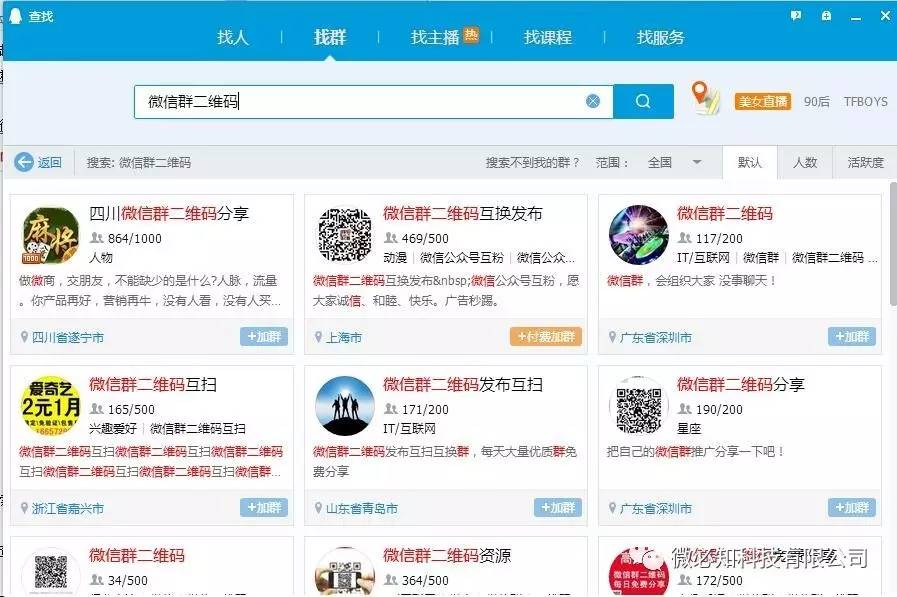
Task: Switch sorting to 活跃度
Action: tap(866, 161)
